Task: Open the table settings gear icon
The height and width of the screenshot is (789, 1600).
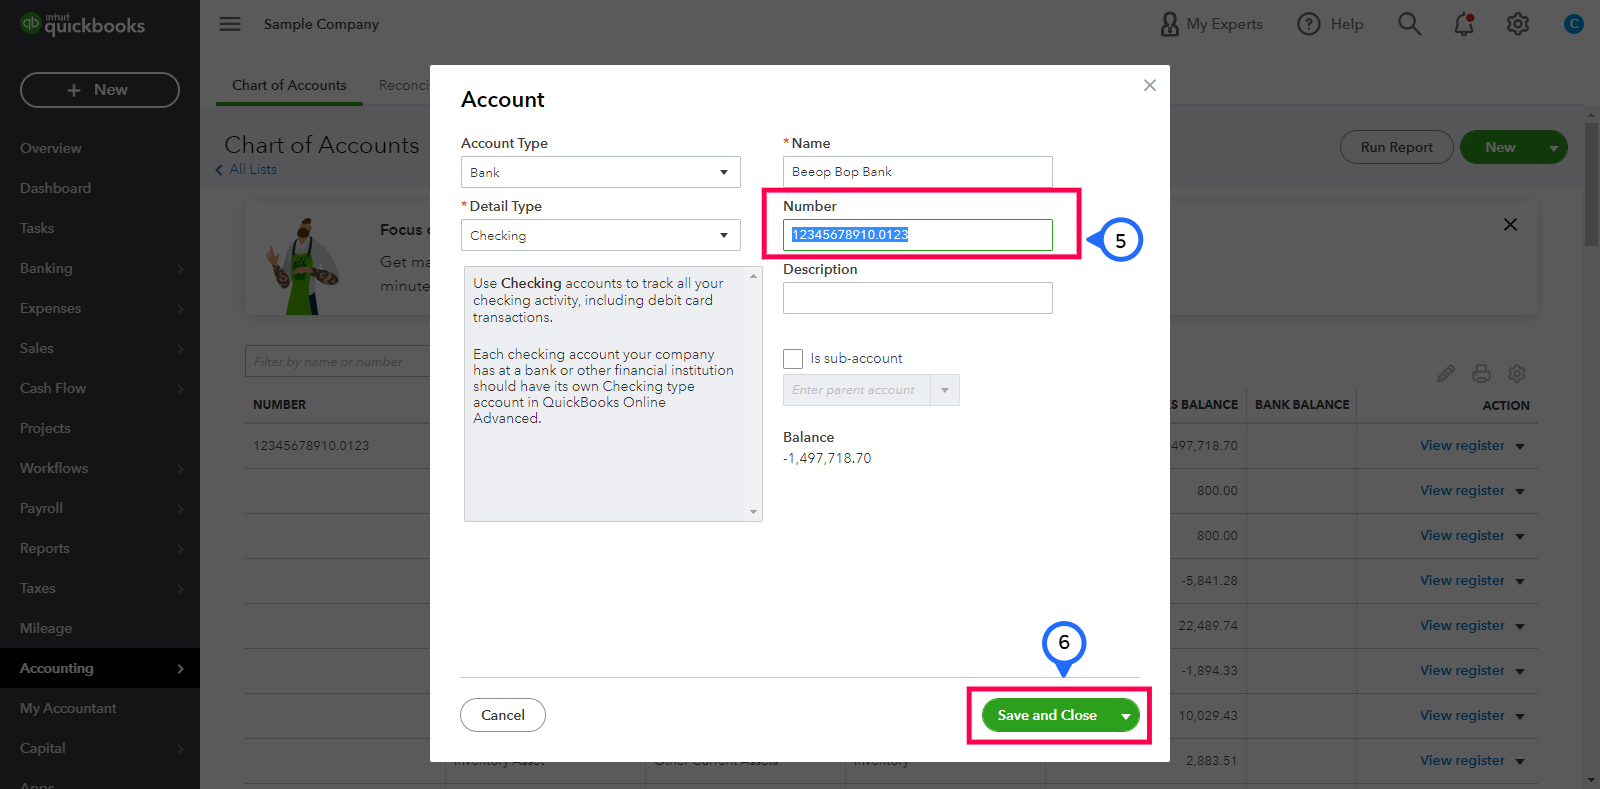Action: 1517,374
